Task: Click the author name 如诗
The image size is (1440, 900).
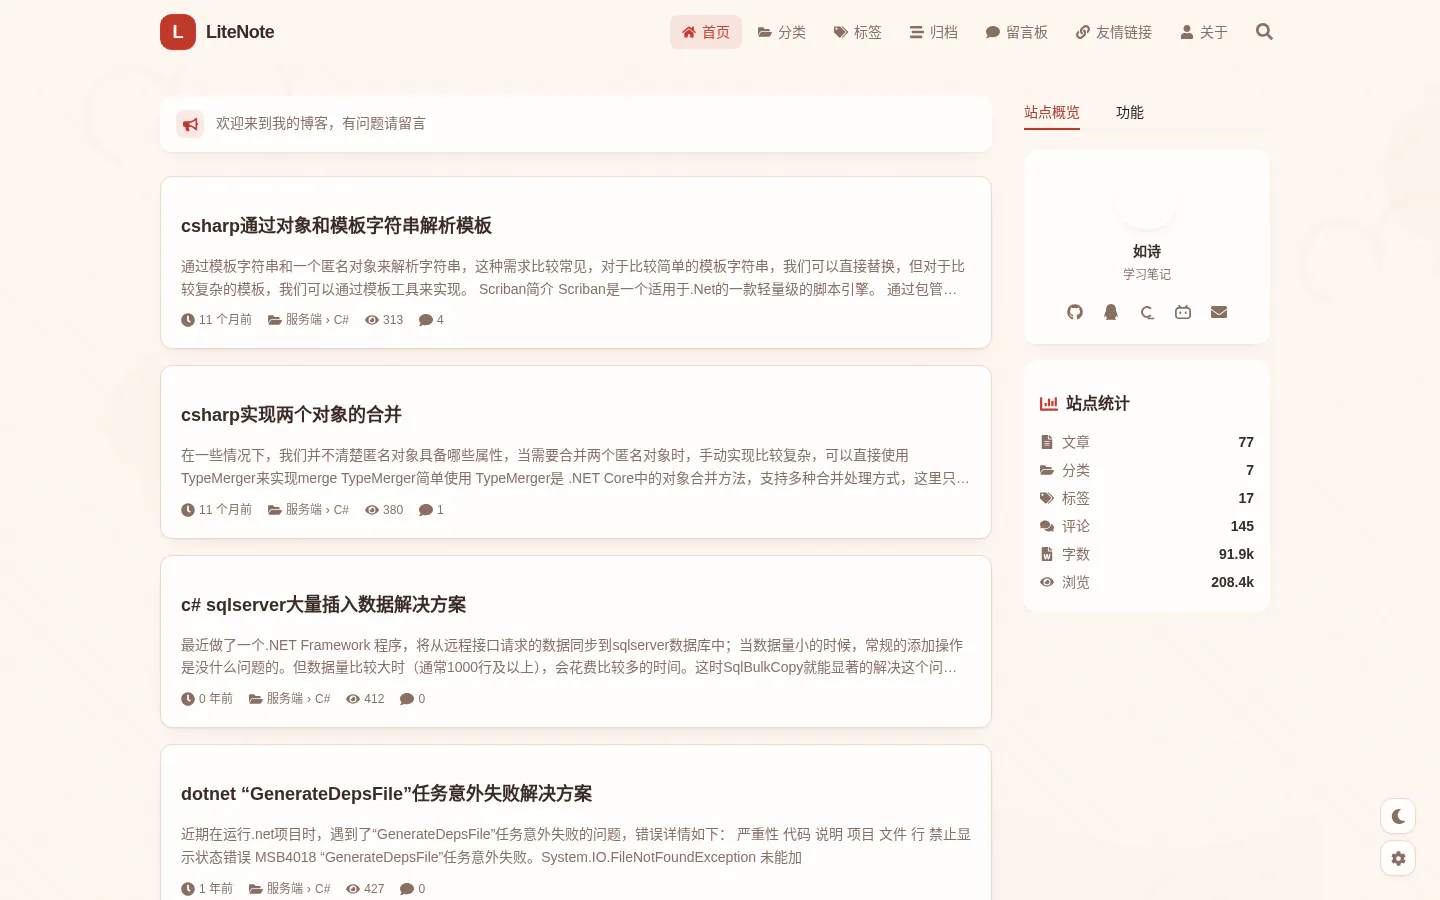Action: tap(1147, 252)
